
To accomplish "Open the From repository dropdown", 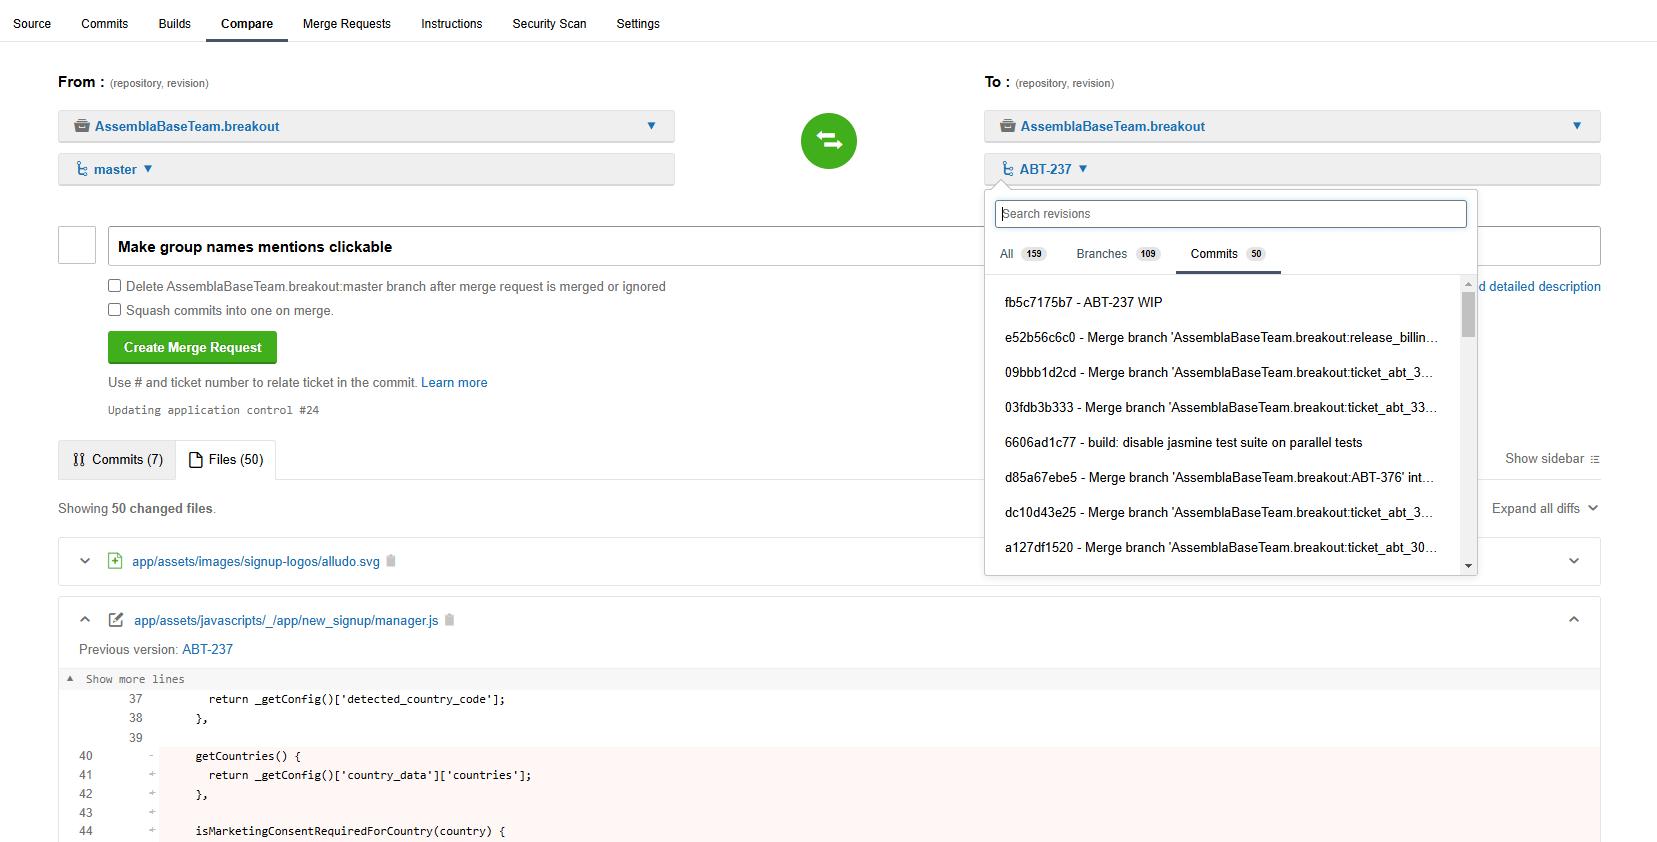I will 366,126.
